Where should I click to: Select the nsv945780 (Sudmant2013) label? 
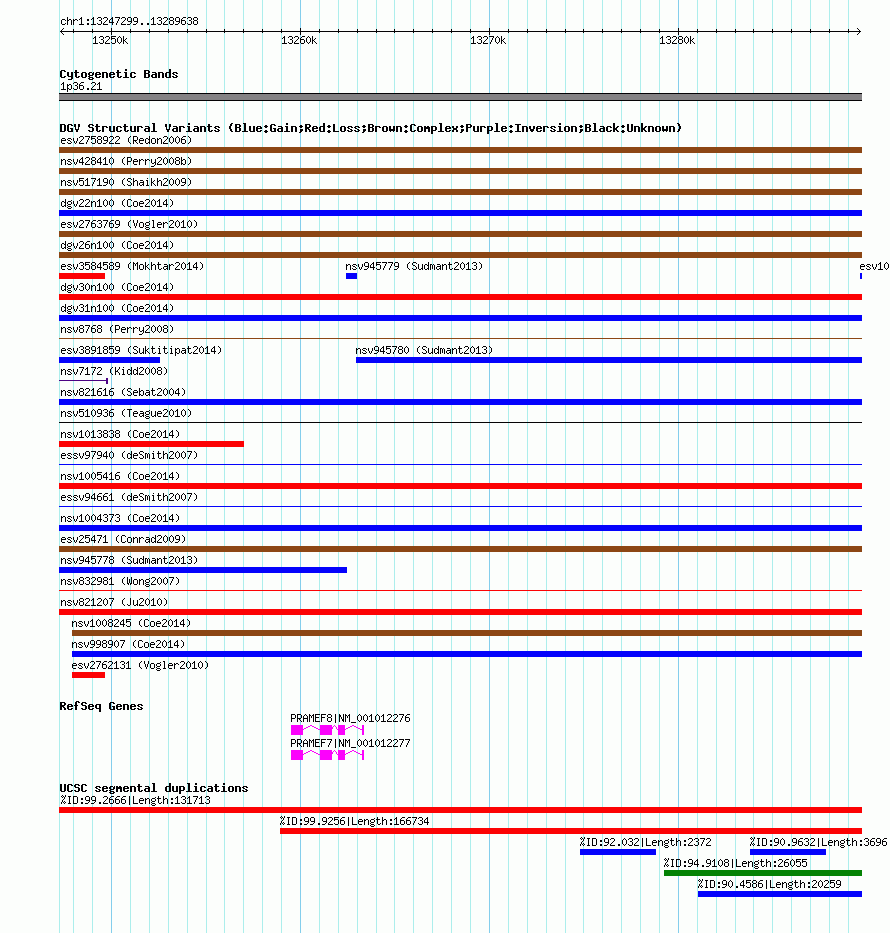click(x=424, y=350)
